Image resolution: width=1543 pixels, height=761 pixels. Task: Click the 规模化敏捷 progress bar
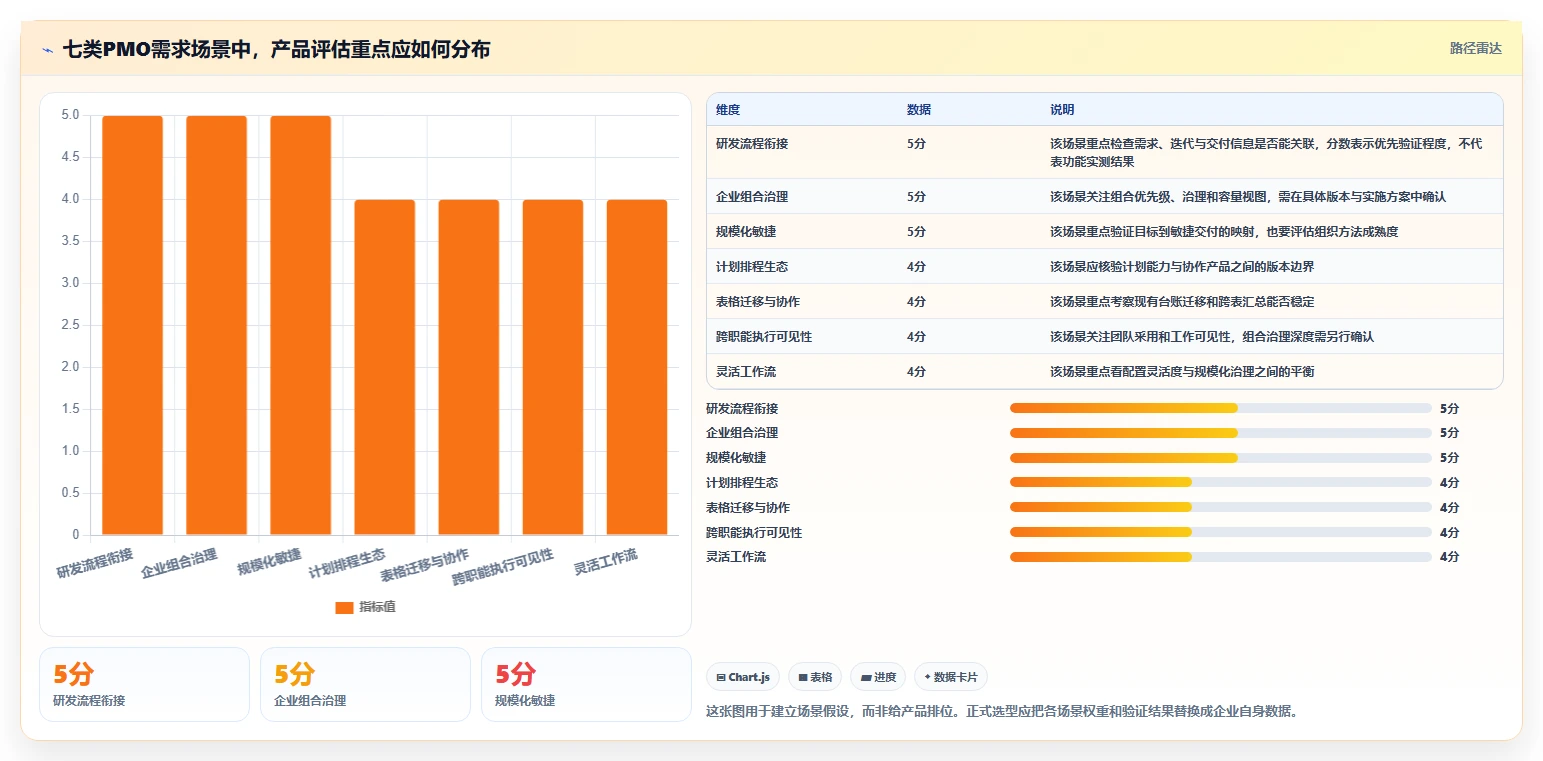(1221, 458)
